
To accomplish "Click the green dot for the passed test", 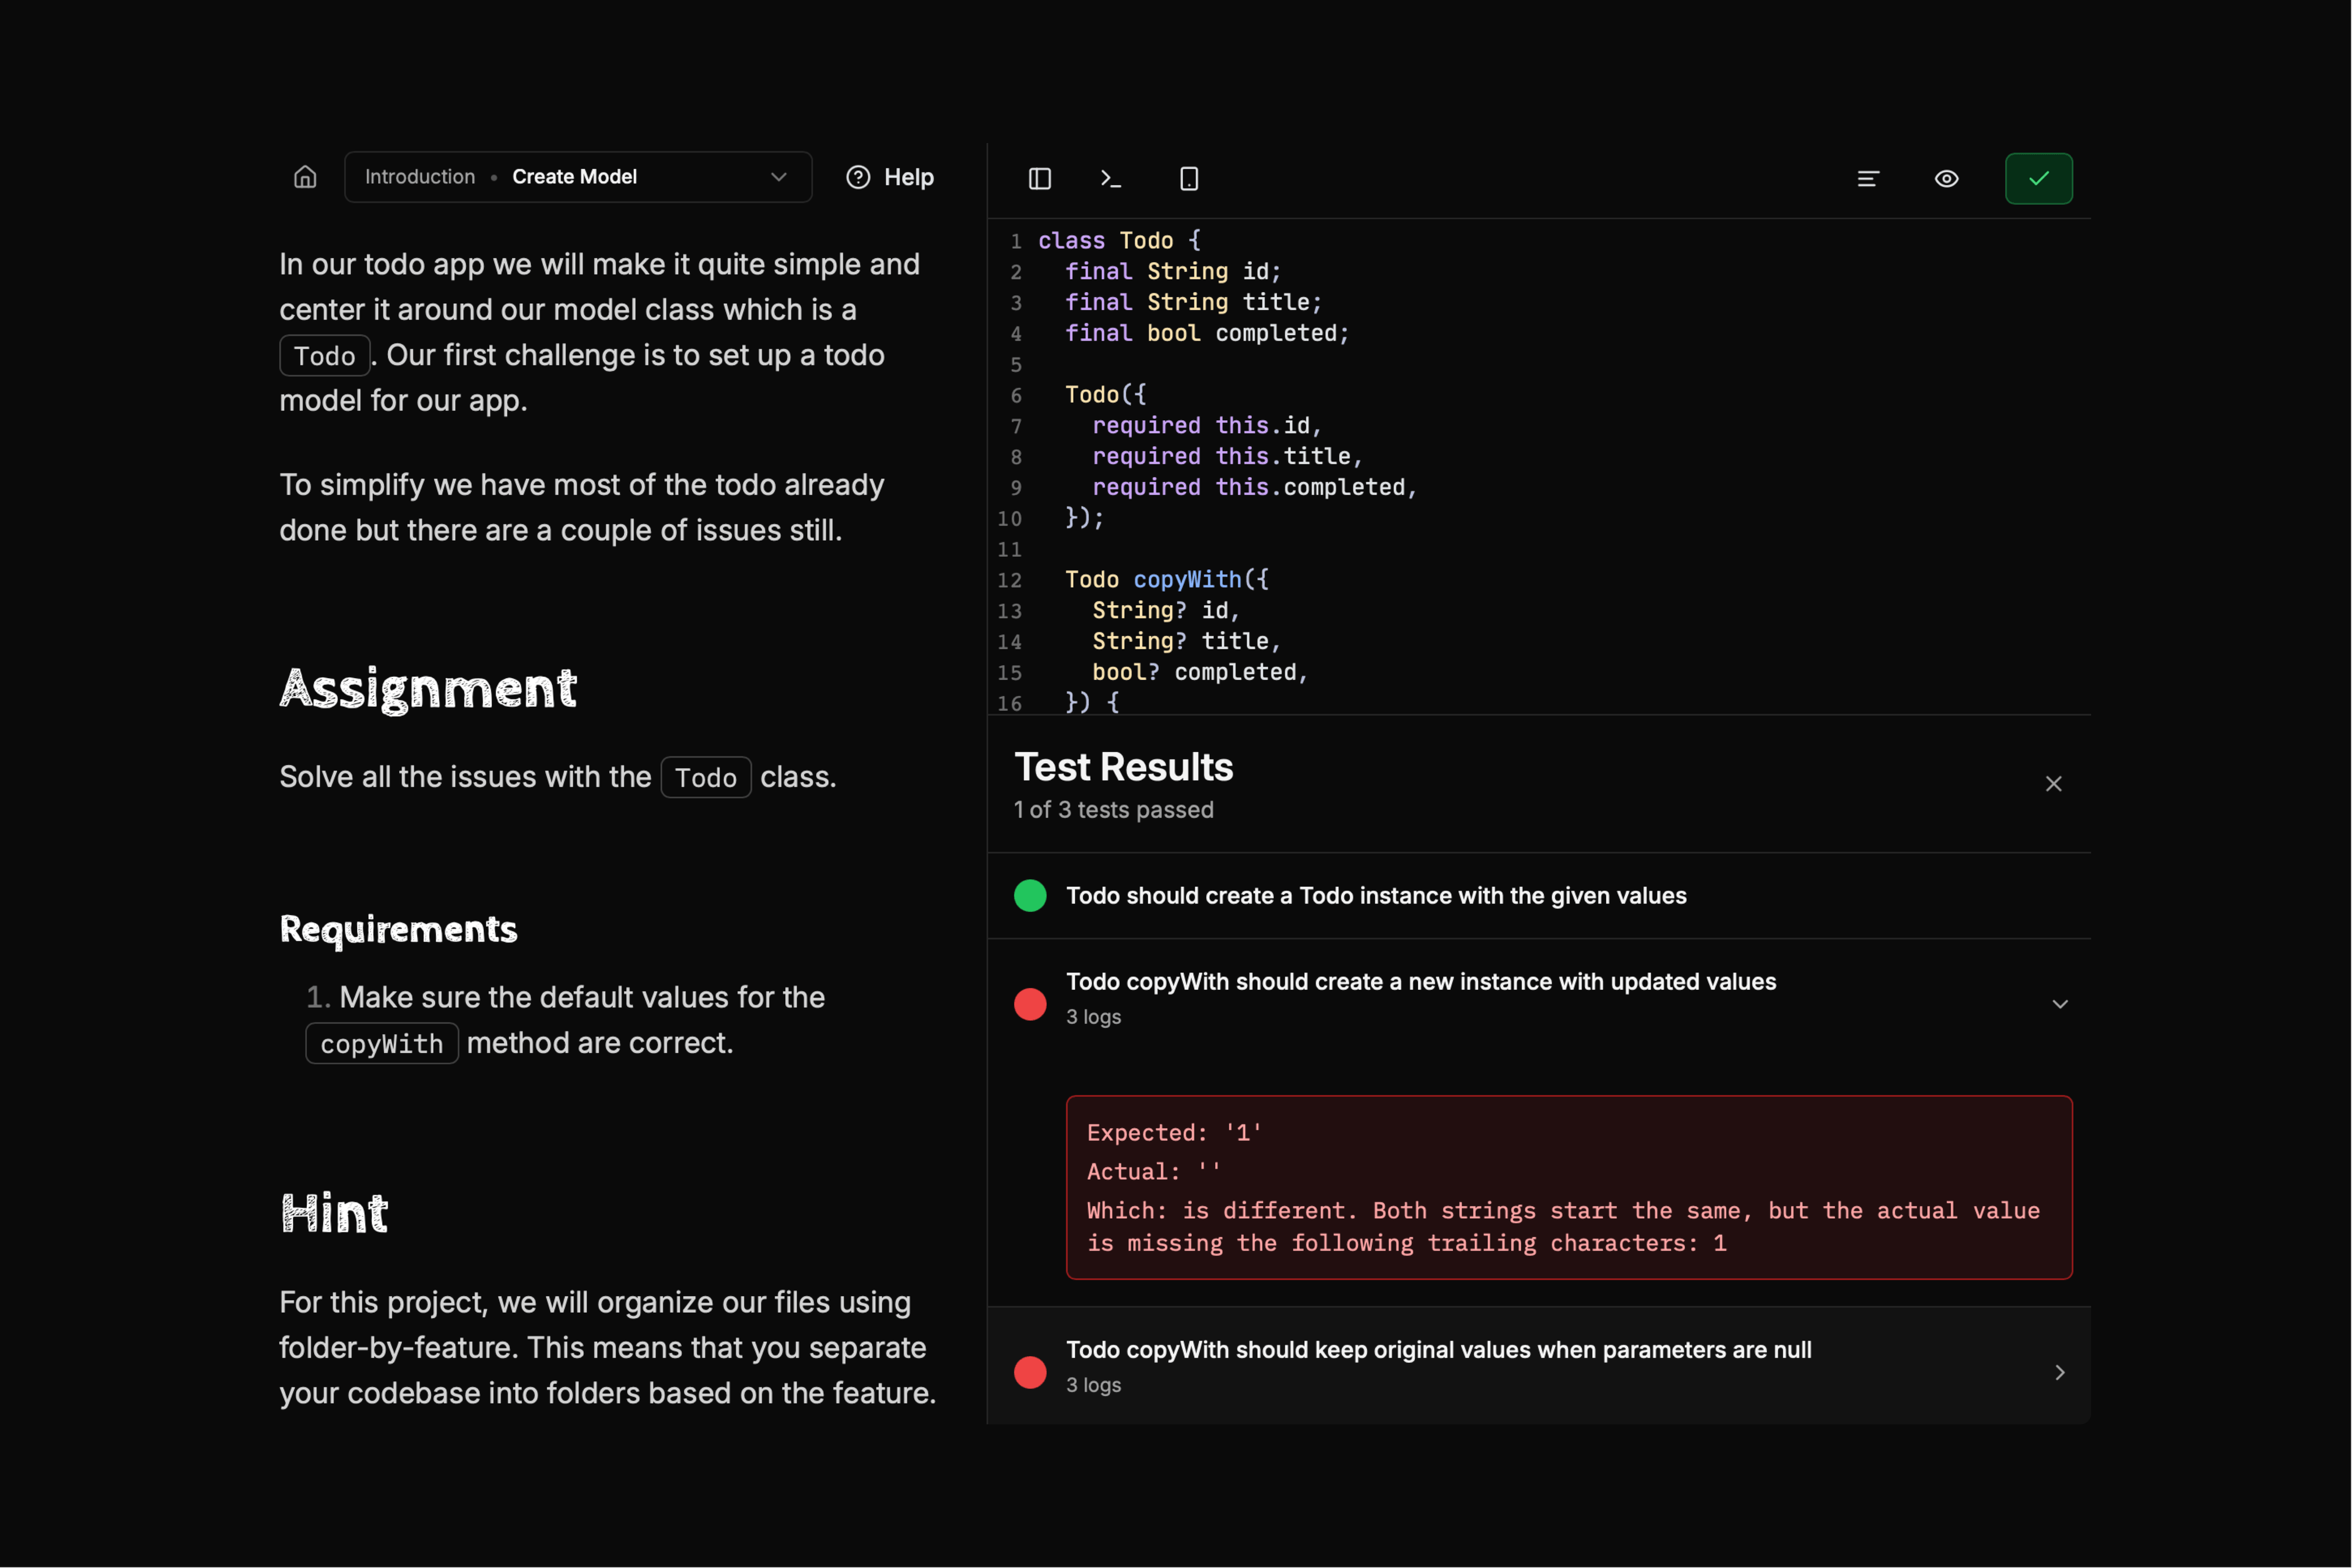I will [x=1030, y=895].
